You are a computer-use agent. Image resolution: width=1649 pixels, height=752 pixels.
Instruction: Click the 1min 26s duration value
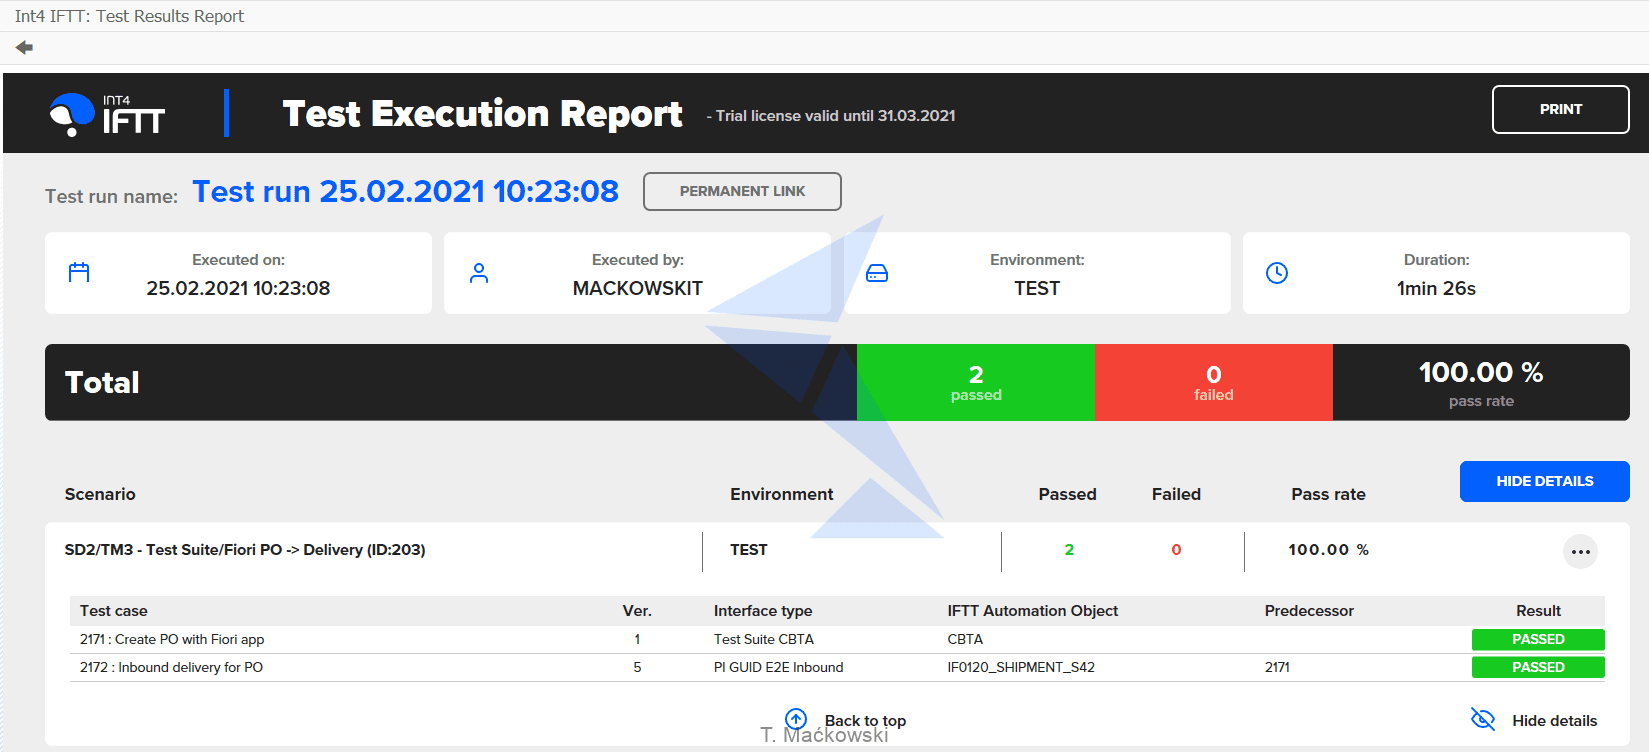pyautogui.click(x=1436, y=288)
